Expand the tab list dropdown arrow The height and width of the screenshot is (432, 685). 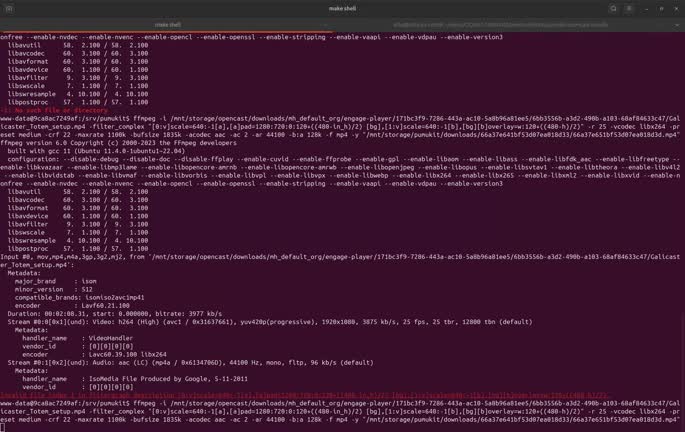677,24
